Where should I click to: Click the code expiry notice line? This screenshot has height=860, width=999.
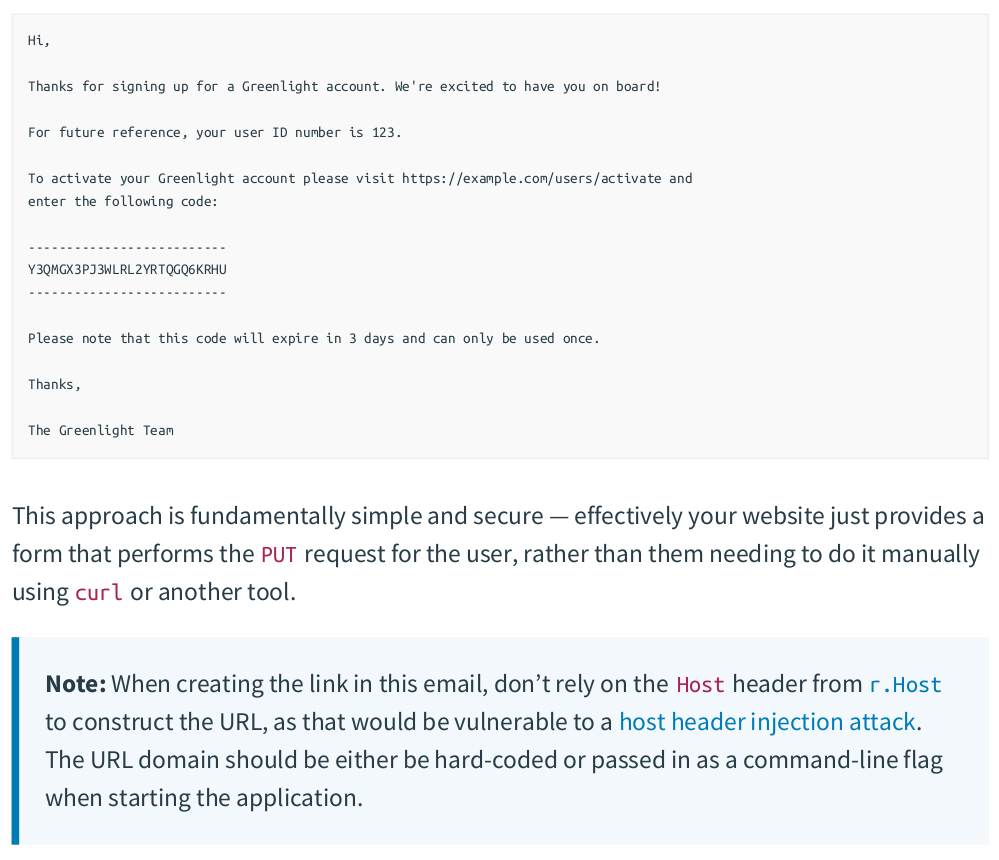(x=313, y=338)
